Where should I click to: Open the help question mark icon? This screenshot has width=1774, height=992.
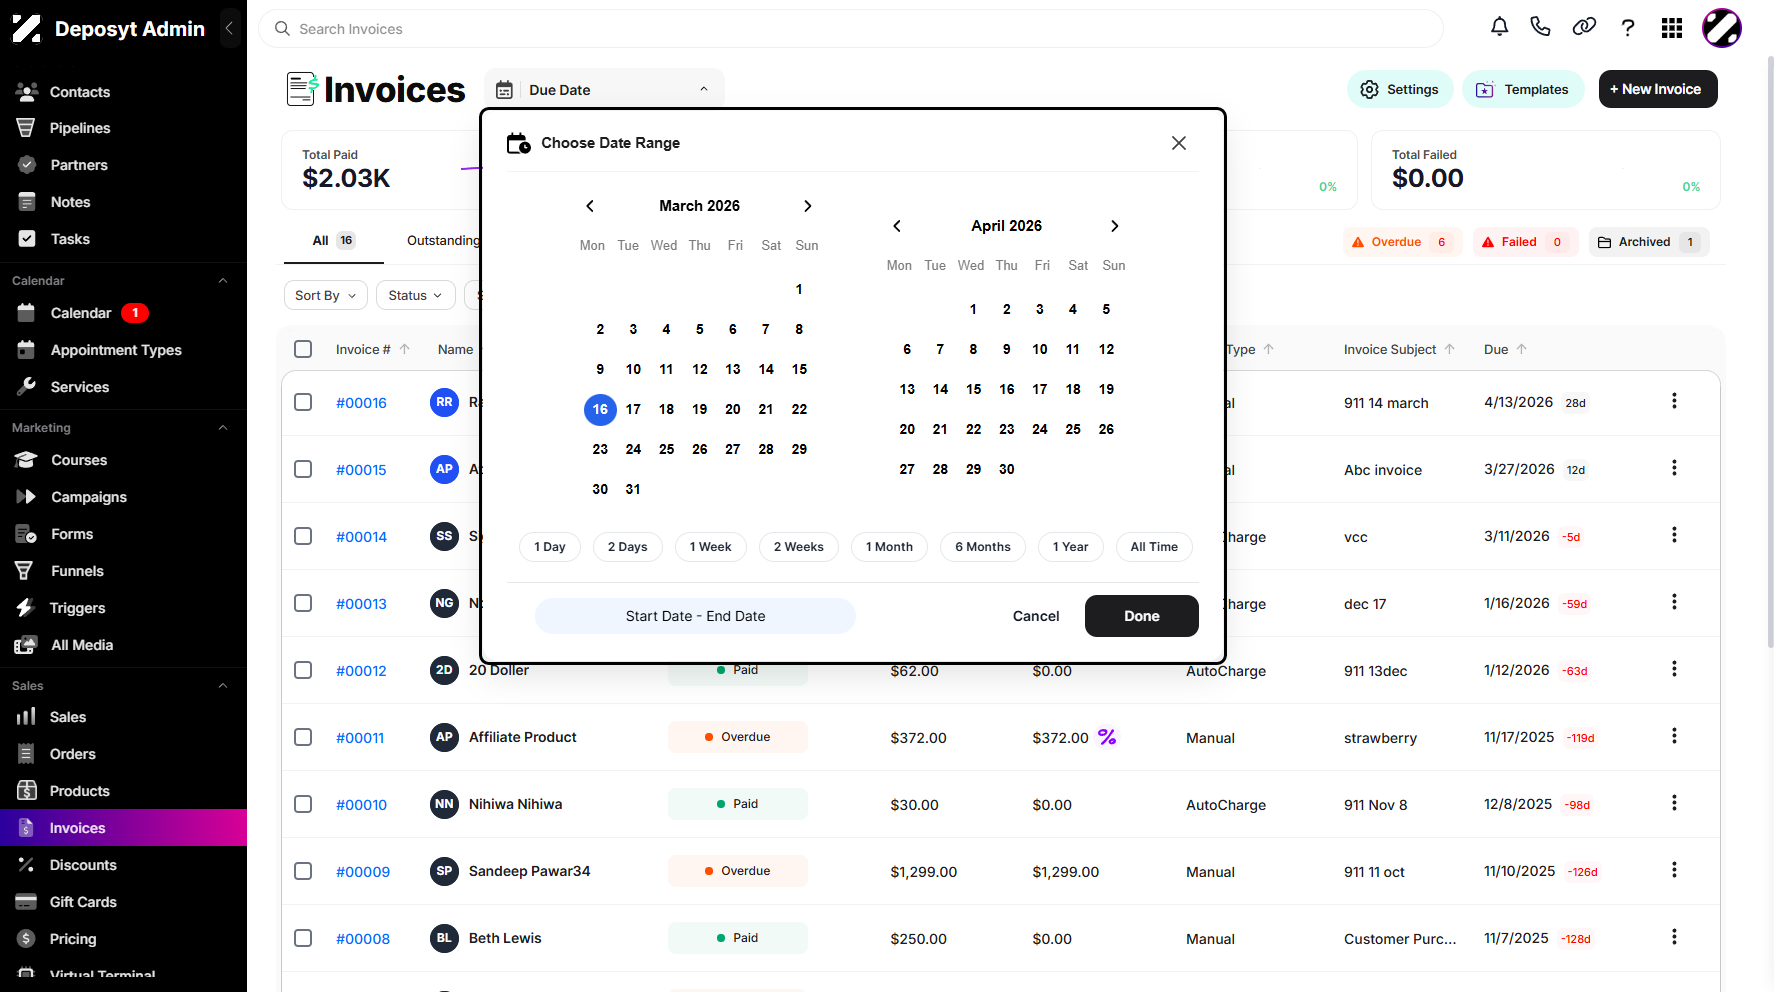1628,28
